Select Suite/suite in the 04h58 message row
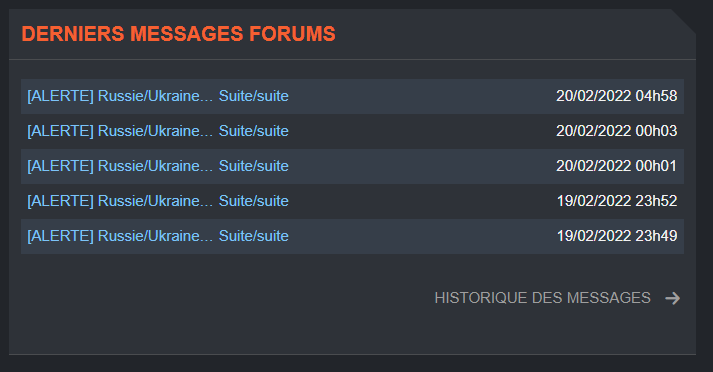 [x=254, y=96]
